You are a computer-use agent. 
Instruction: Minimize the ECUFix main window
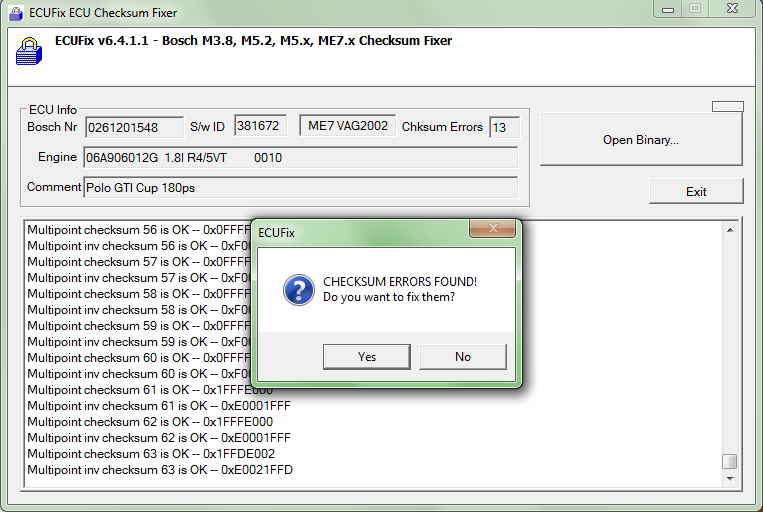click(x=668, y=9)
